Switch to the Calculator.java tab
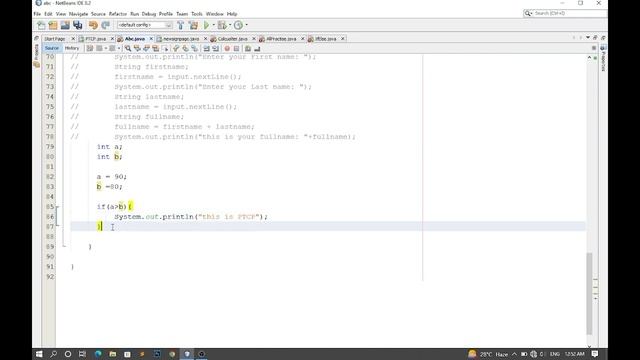The width and height of the screenshot is (640, 360). pos(232,39)
